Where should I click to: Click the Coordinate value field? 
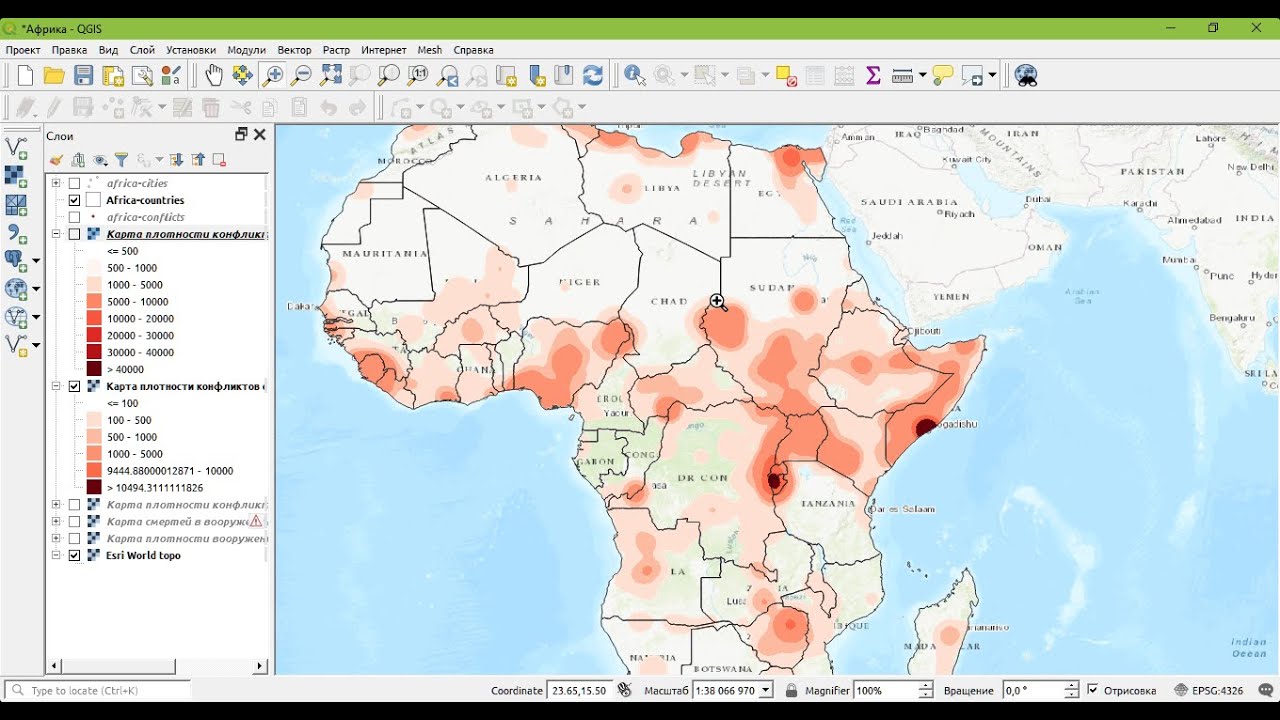(580, 690)
